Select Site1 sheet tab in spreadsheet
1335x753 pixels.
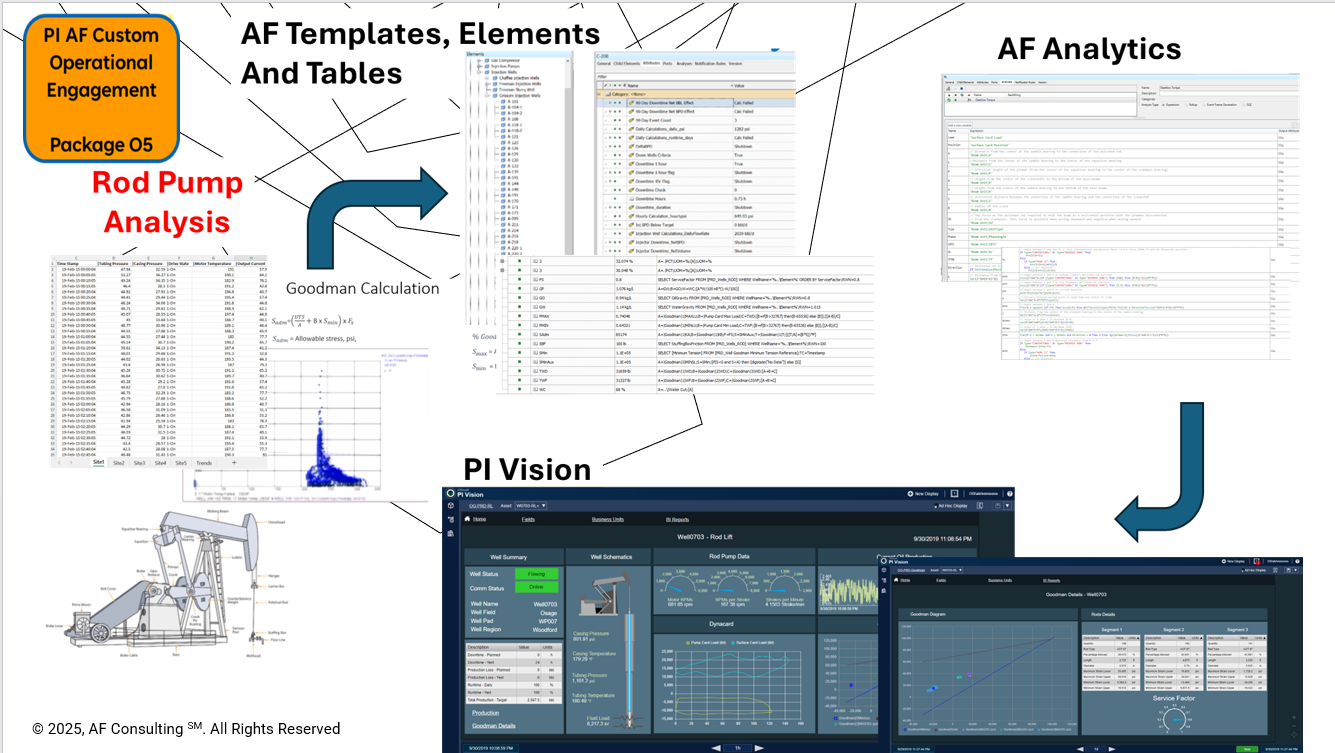(99, 463)
